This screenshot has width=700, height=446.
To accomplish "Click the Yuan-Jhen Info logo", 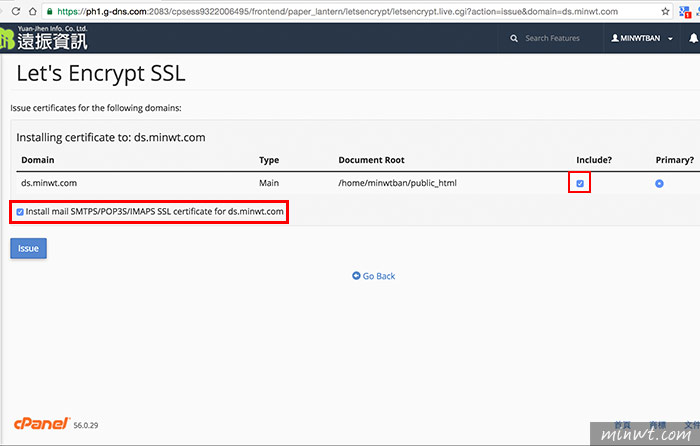I will click(x=44, y=38).
